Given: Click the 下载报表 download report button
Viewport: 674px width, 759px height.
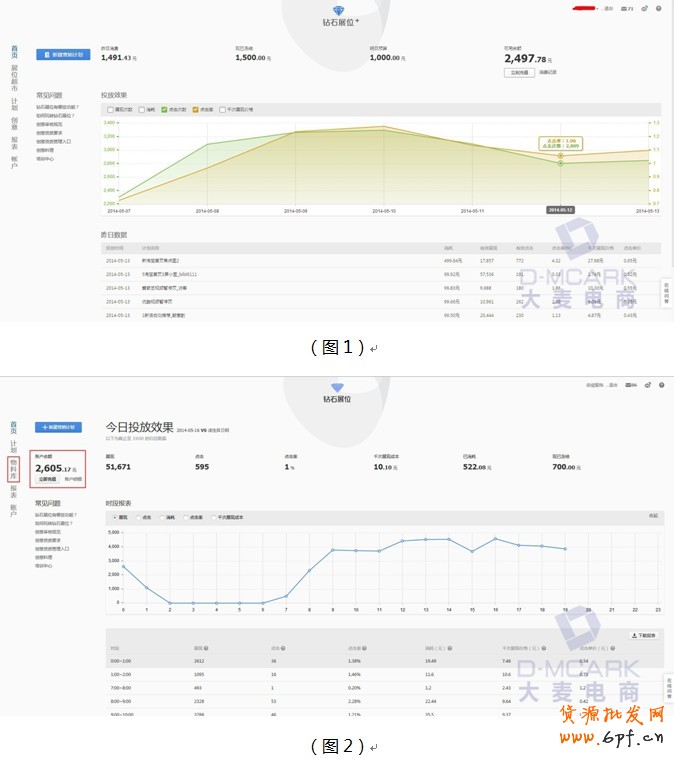Looking at the screenshot, I should 644,635.
